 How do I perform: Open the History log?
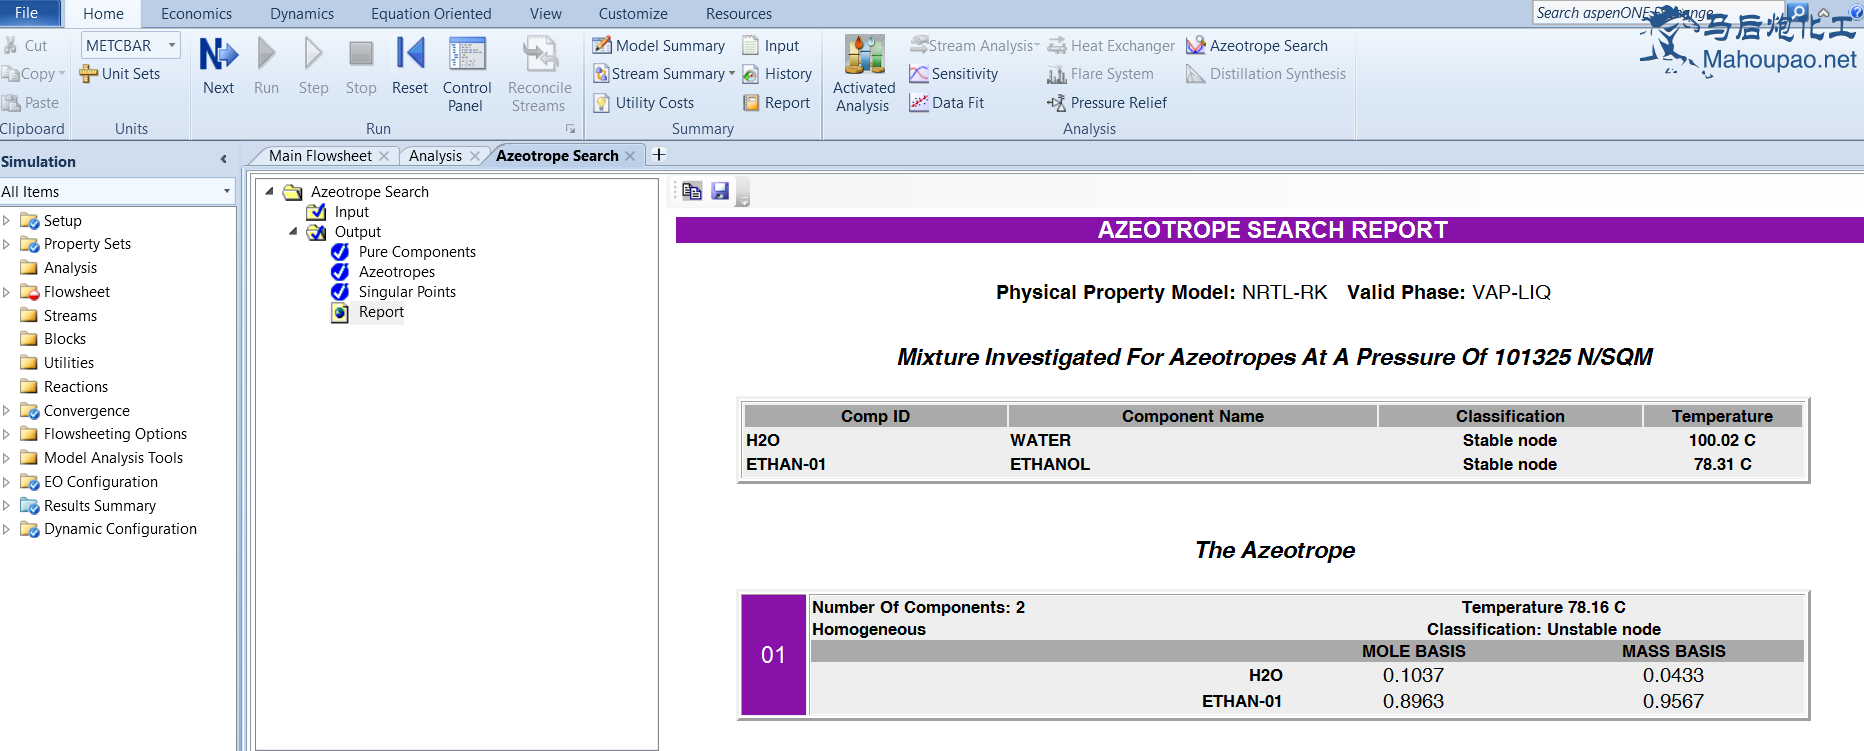(x=777, y=74)
